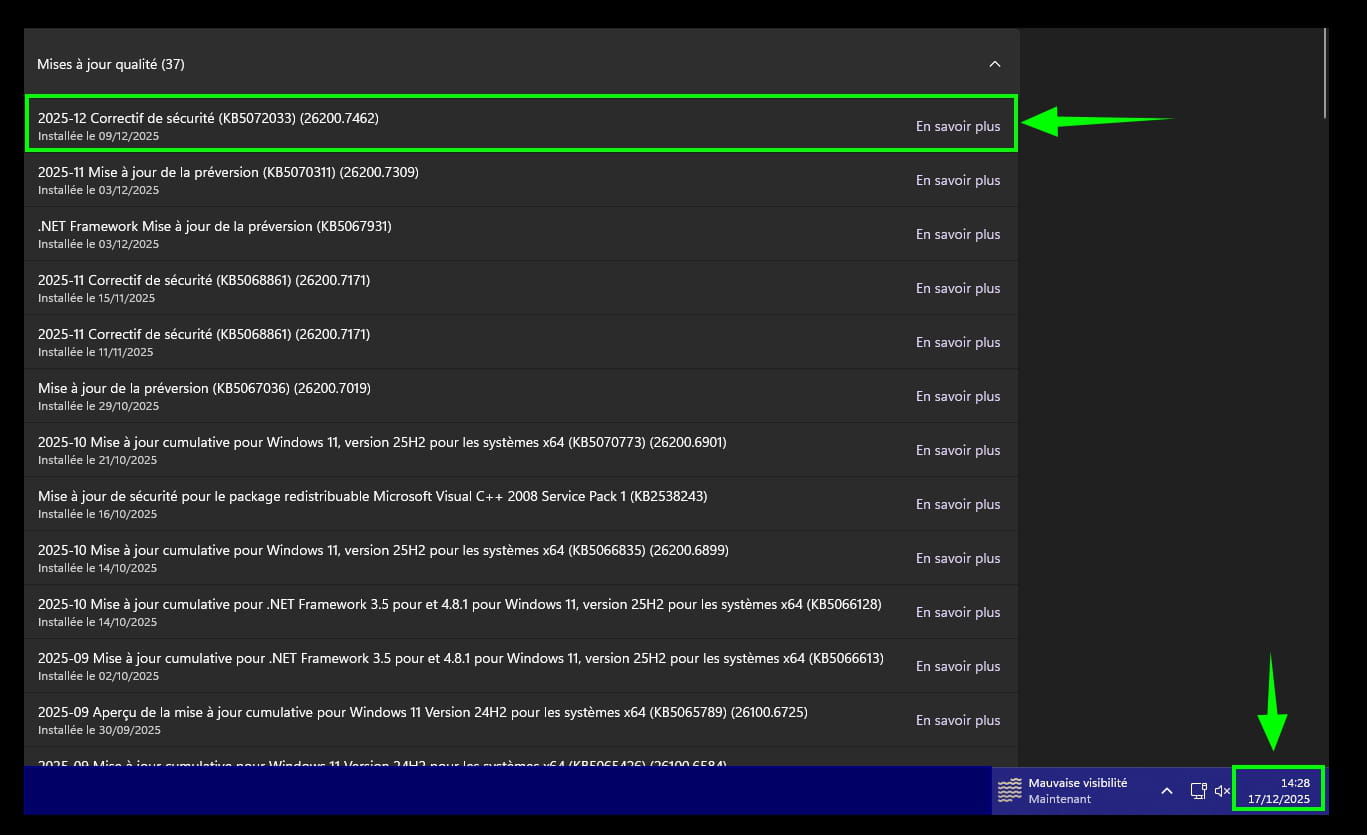Click En savoir plus for KB5067036

click(x=957, y=396)
